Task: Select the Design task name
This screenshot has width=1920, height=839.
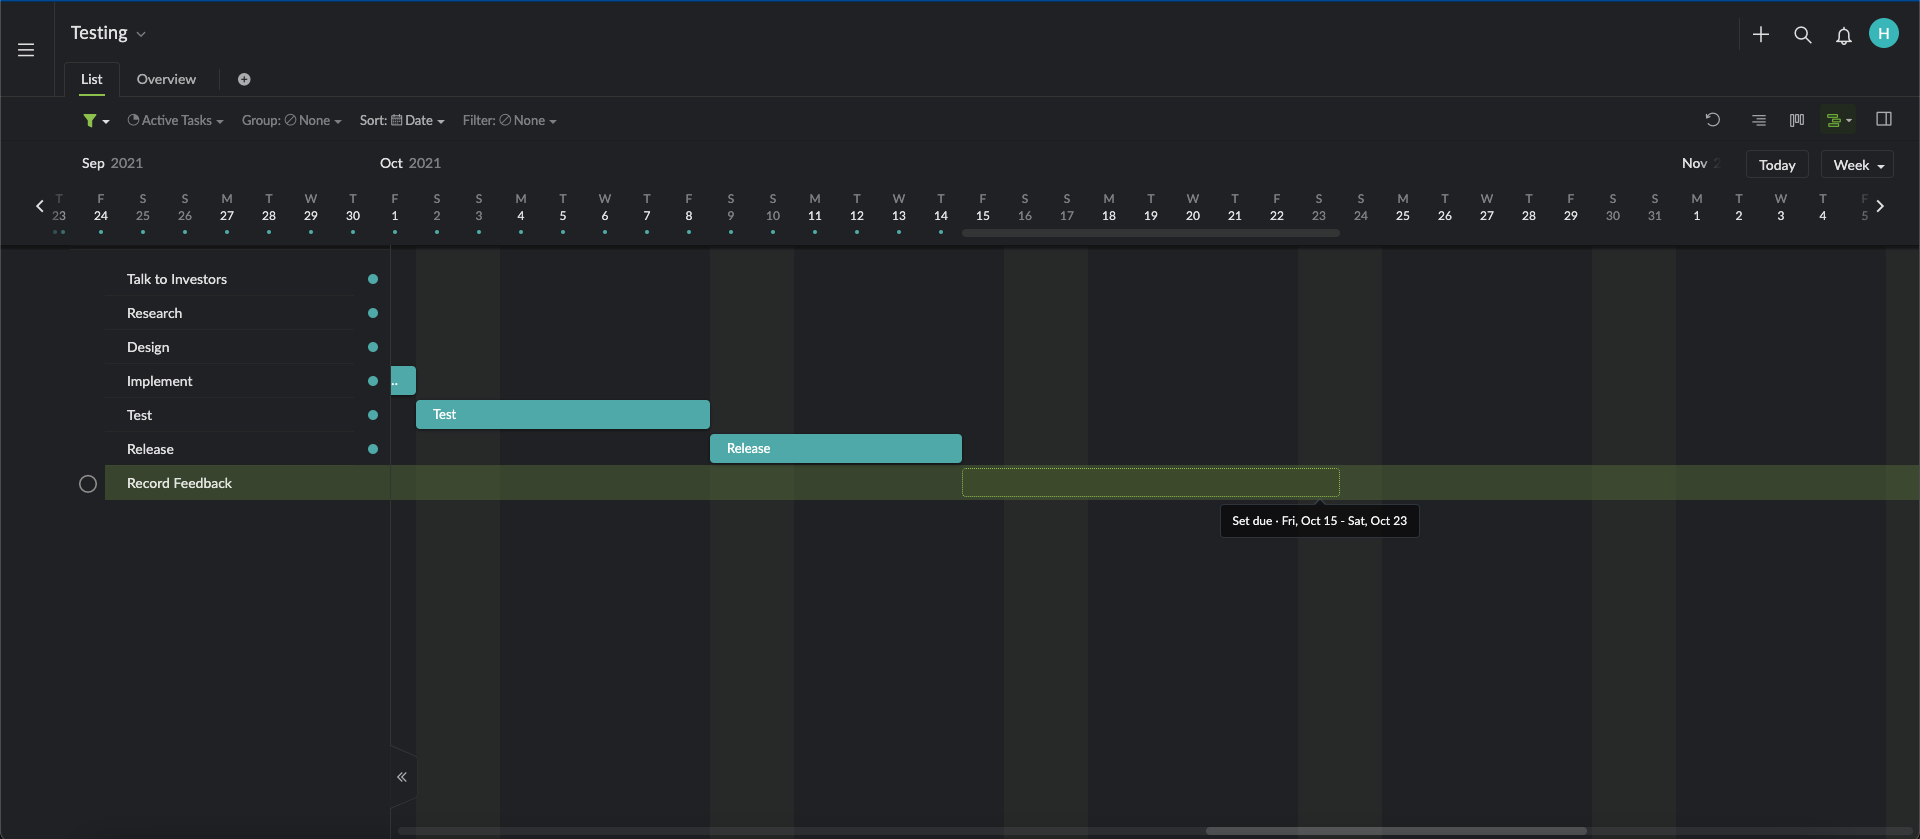Action: pos(148,347)
